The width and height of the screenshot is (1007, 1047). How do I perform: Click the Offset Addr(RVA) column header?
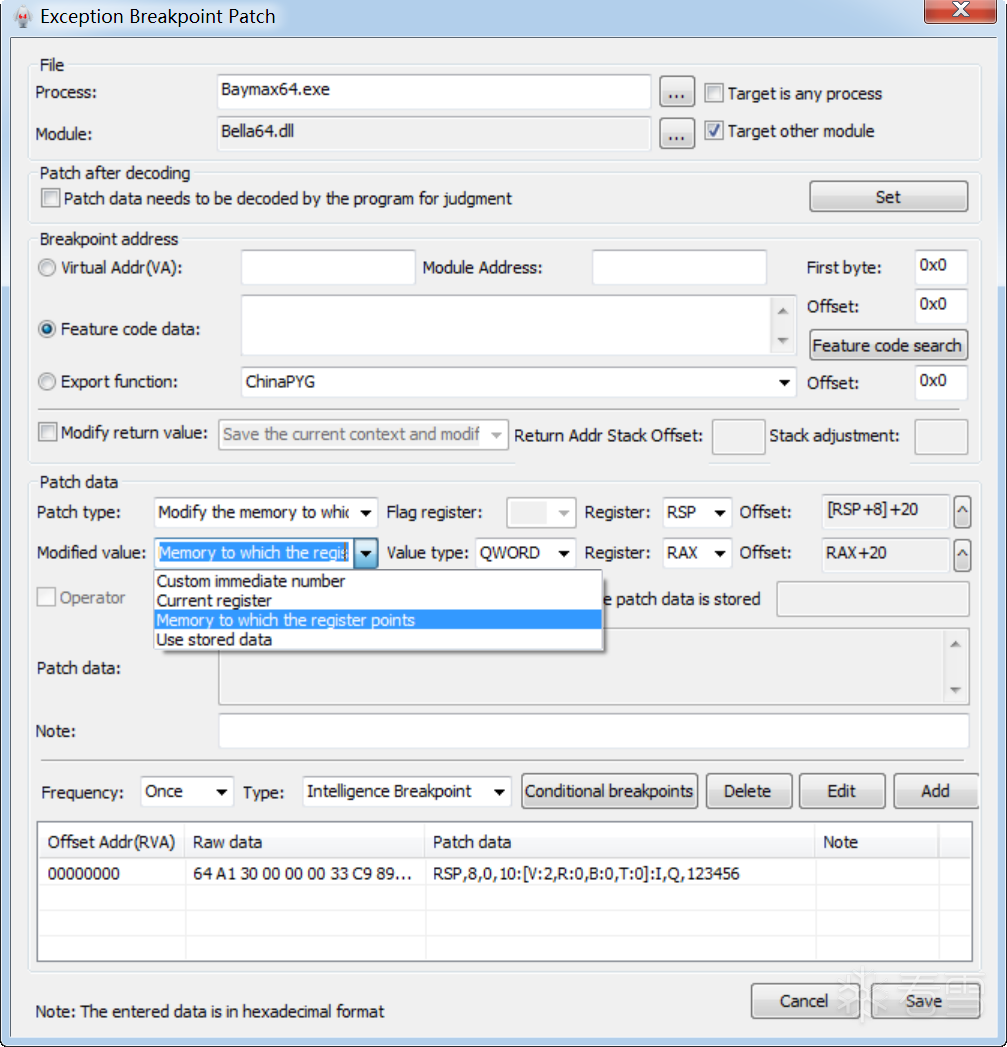112,842
